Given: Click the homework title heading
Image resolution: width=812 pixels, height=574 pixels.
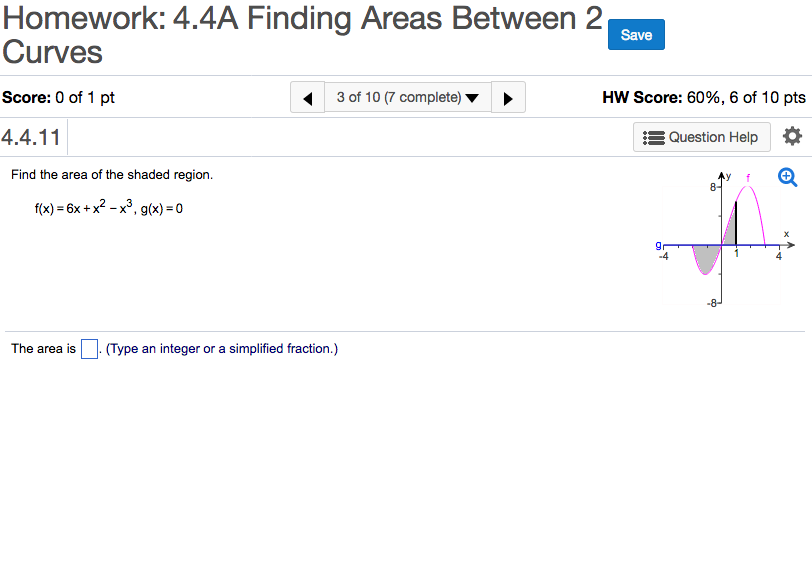Looking at the screenshot, I should [302, 35].
